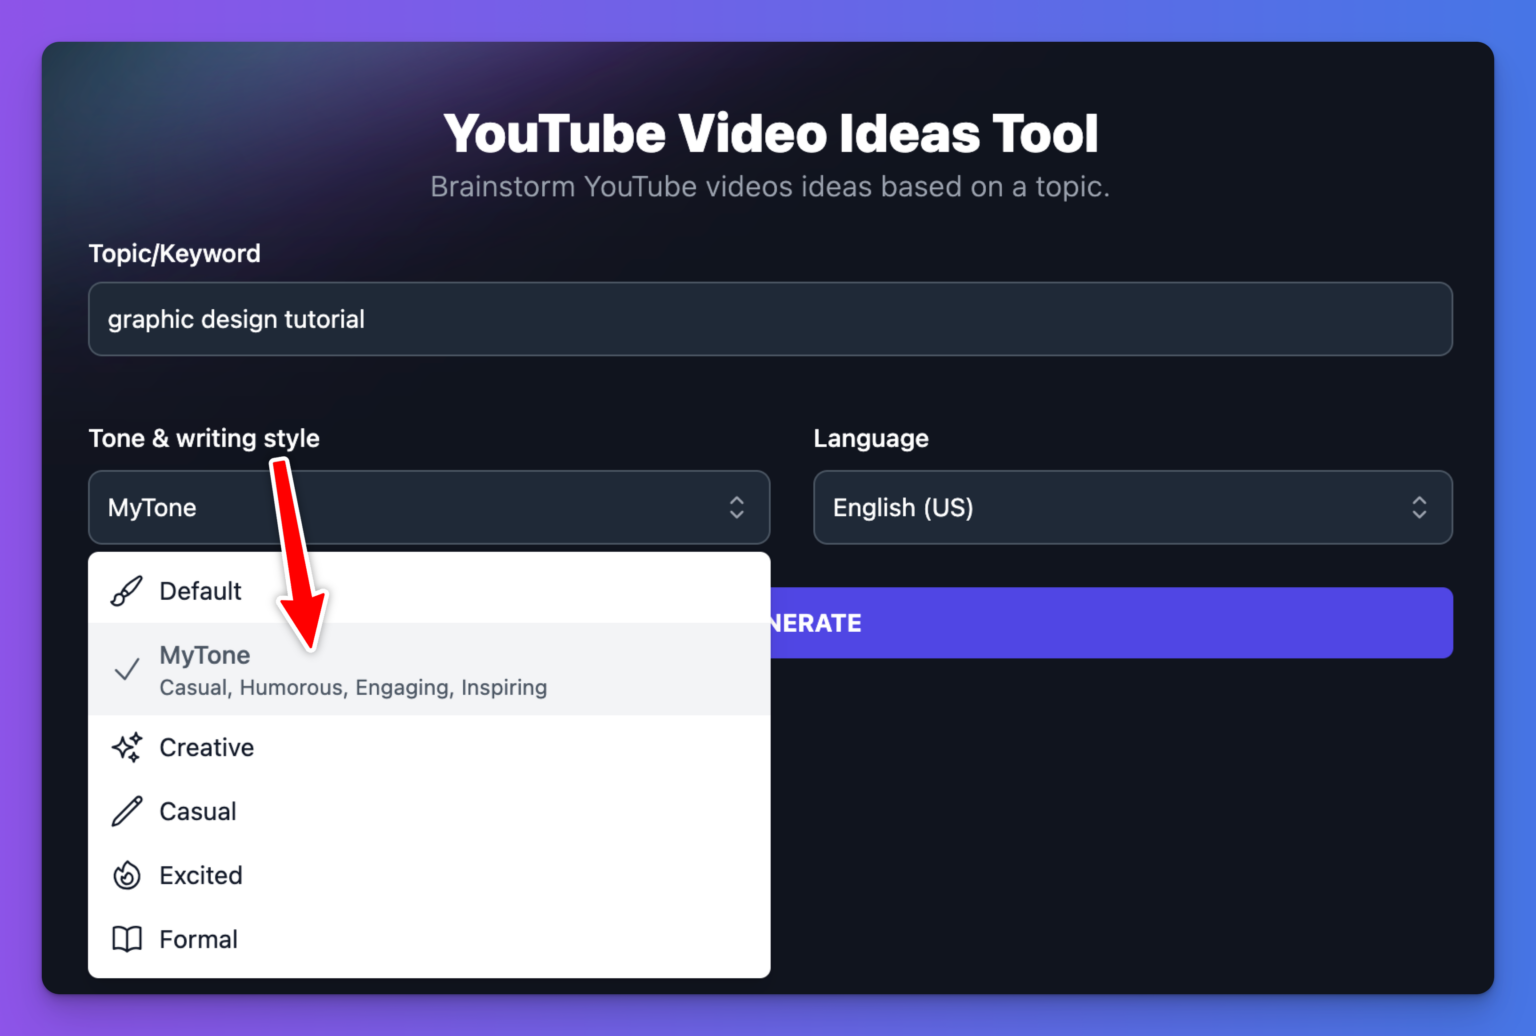Select the paintbrush icon beside Default tone

126,590
